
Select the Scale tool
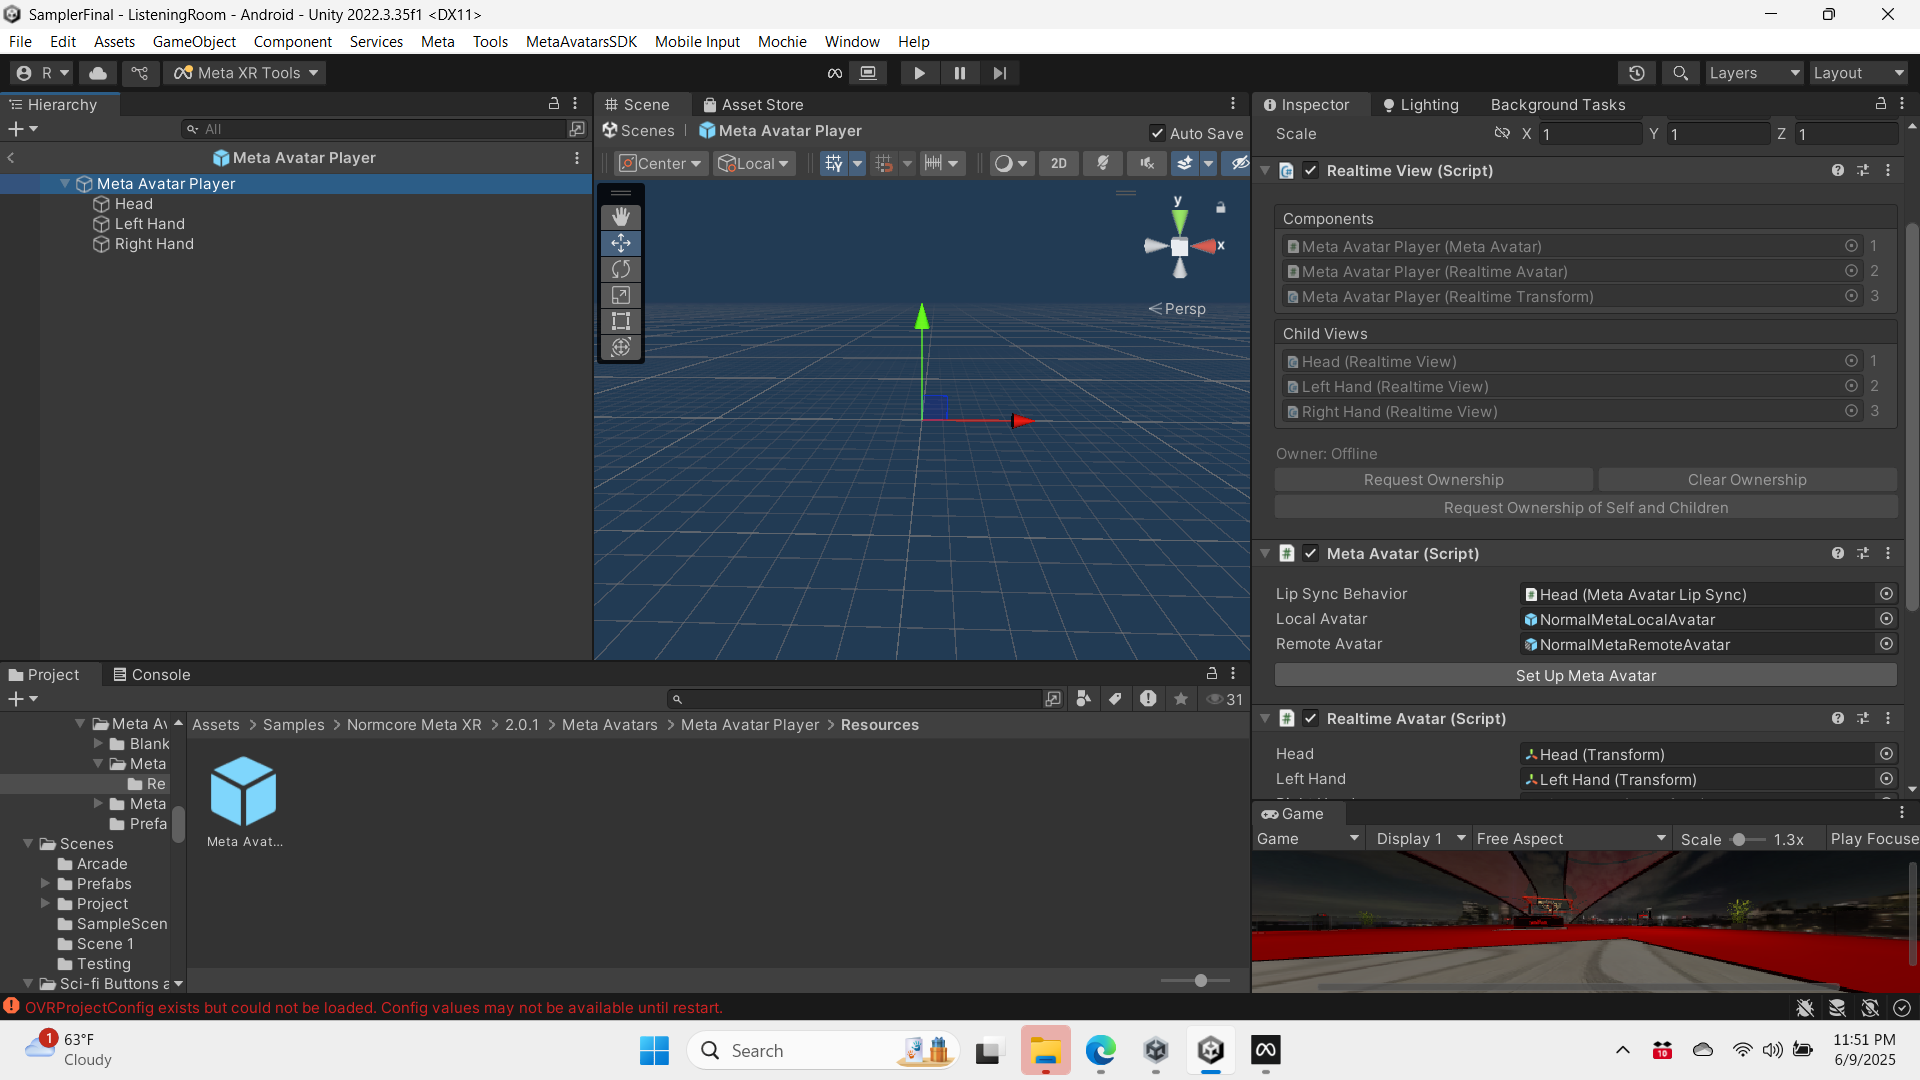click(621, 295)
